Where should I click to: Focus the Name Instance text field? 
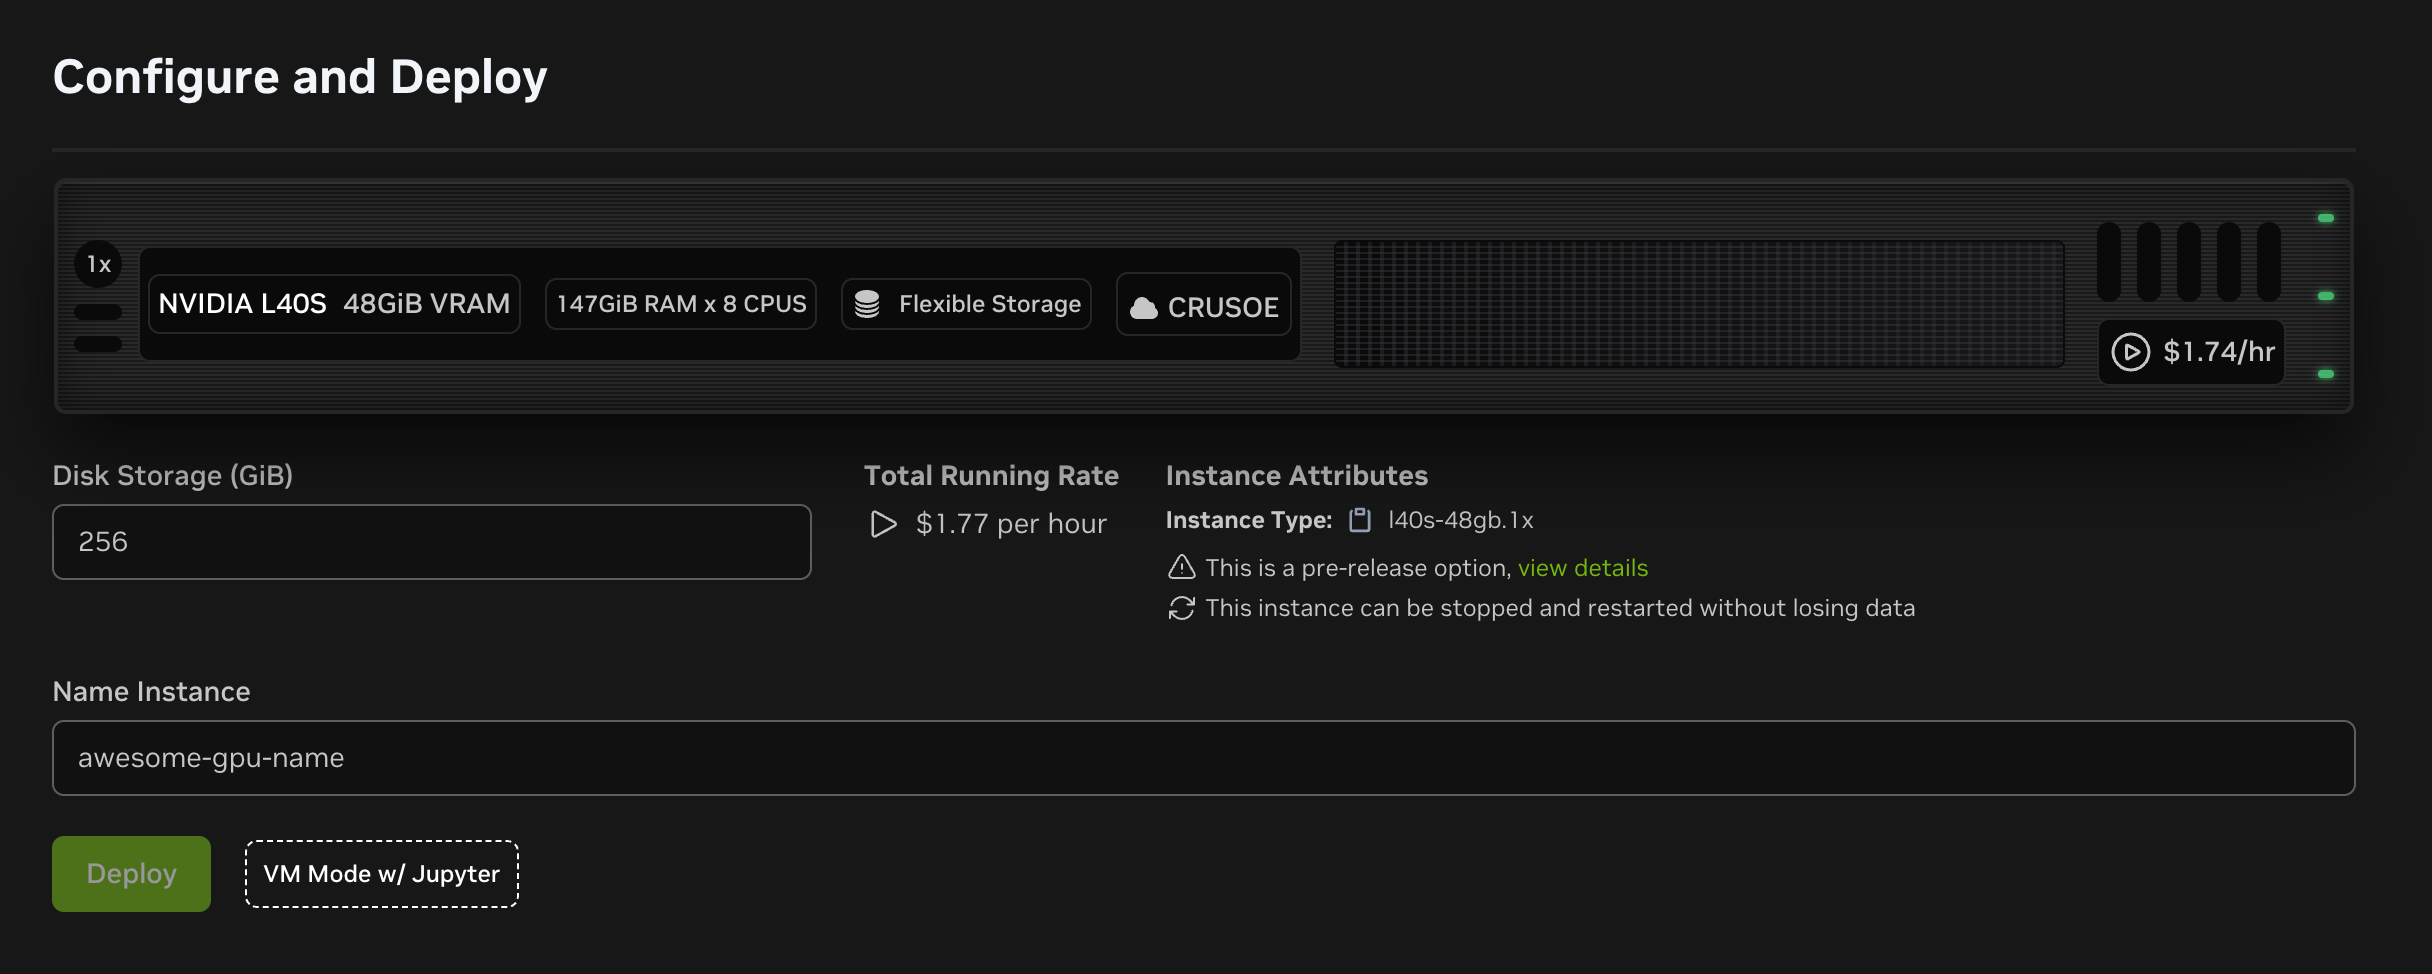[x=1203, y=758]
